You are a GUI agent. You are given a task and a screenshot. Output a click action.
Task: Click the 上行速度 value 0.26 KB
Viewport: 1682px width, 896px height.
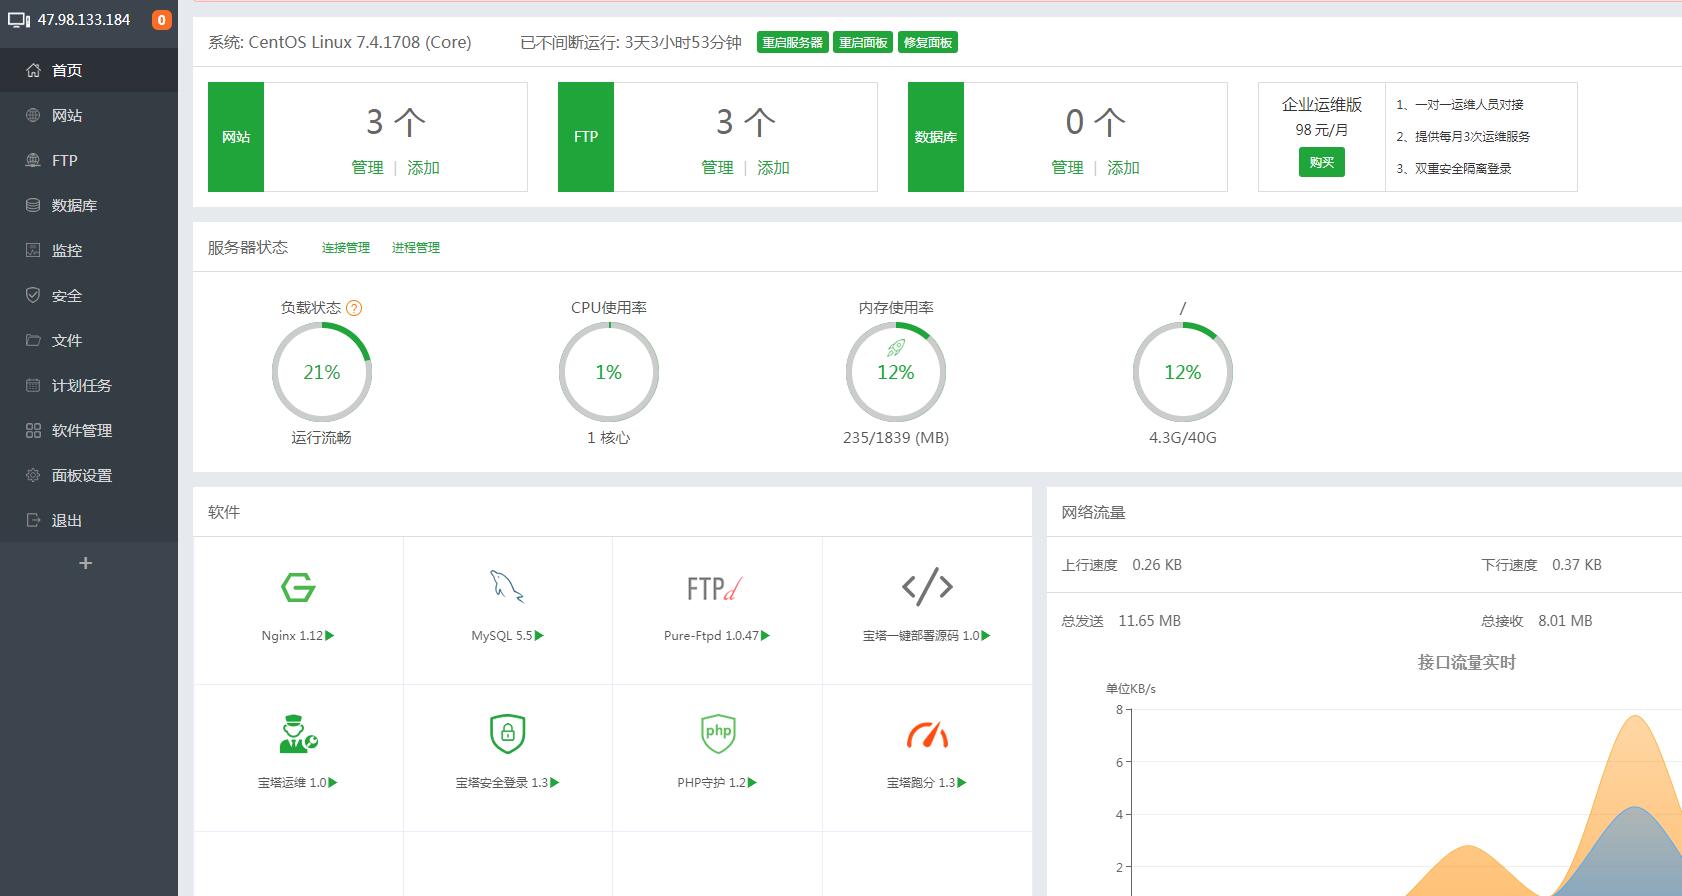point(1157,565)
